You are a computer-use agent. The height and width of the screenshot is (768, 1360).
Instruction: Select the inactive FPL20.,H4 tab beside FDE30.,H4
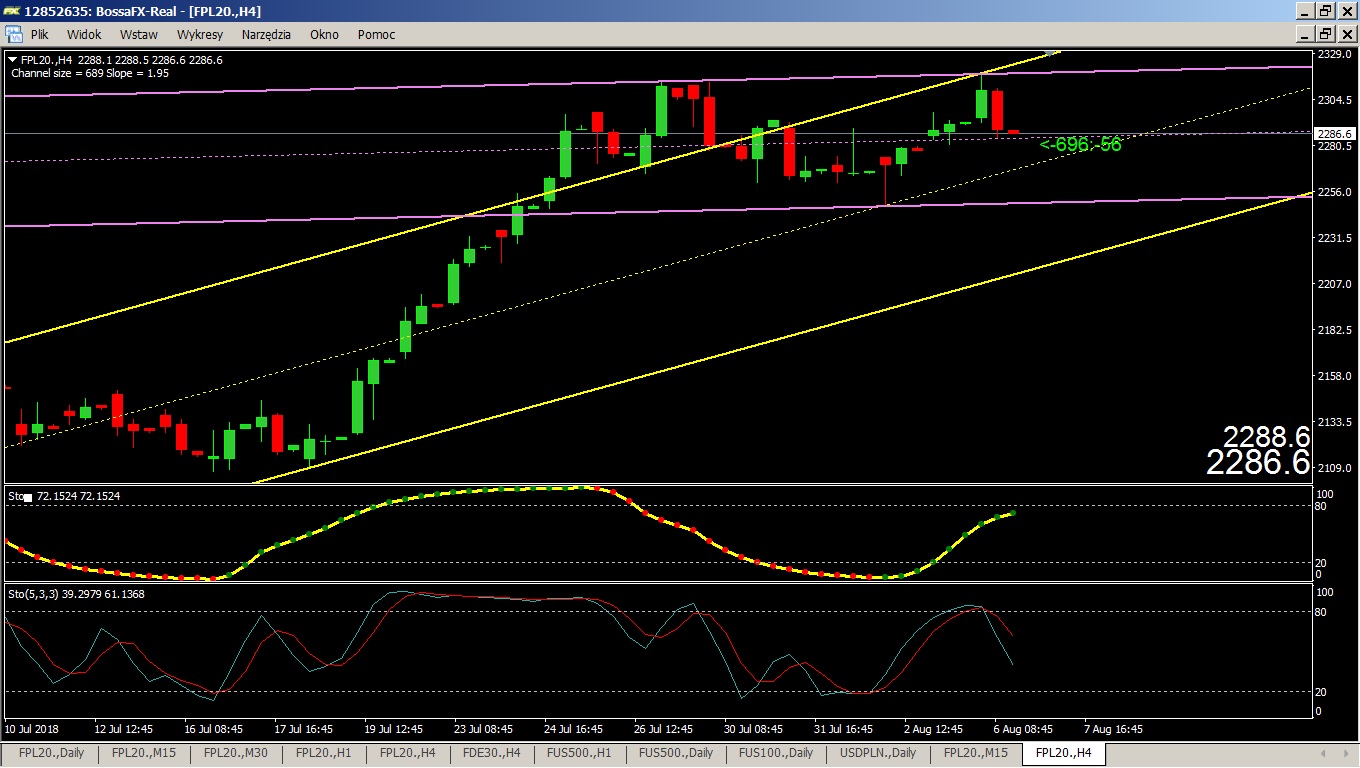pos(408,753)
